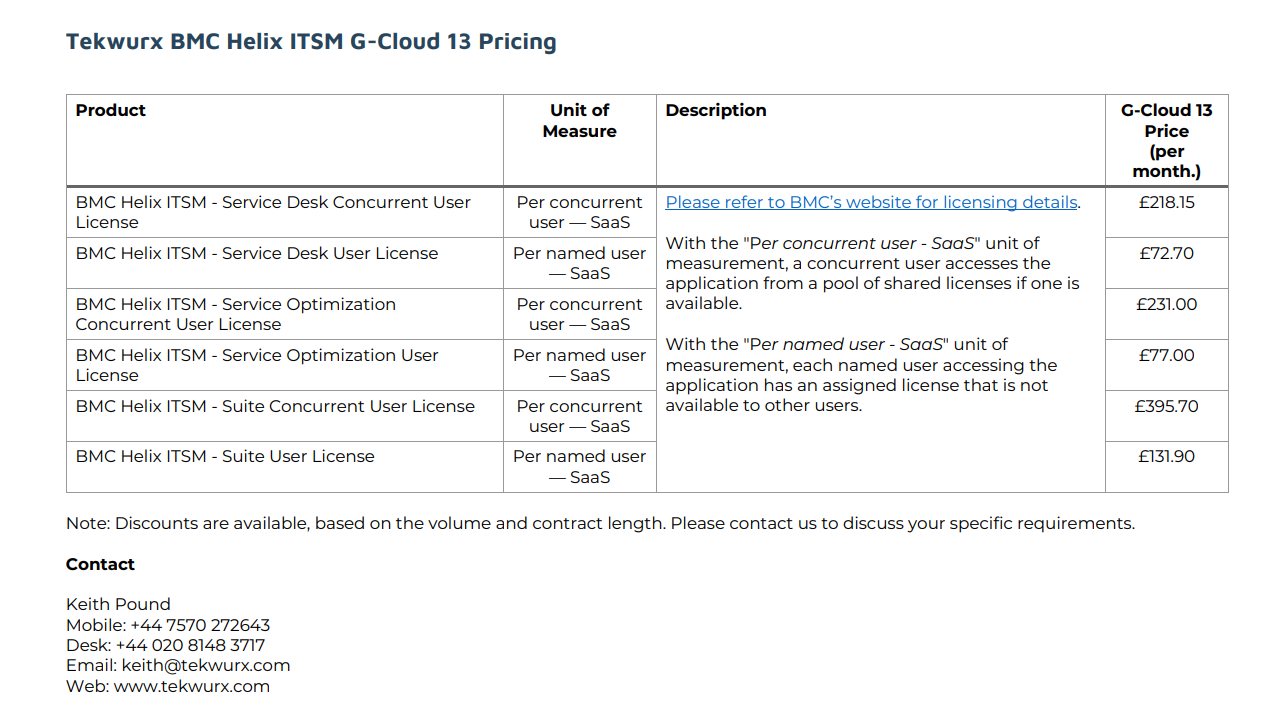Open BMC's website licensing details link
1277x726 pixels.
(x=871, y=202)
